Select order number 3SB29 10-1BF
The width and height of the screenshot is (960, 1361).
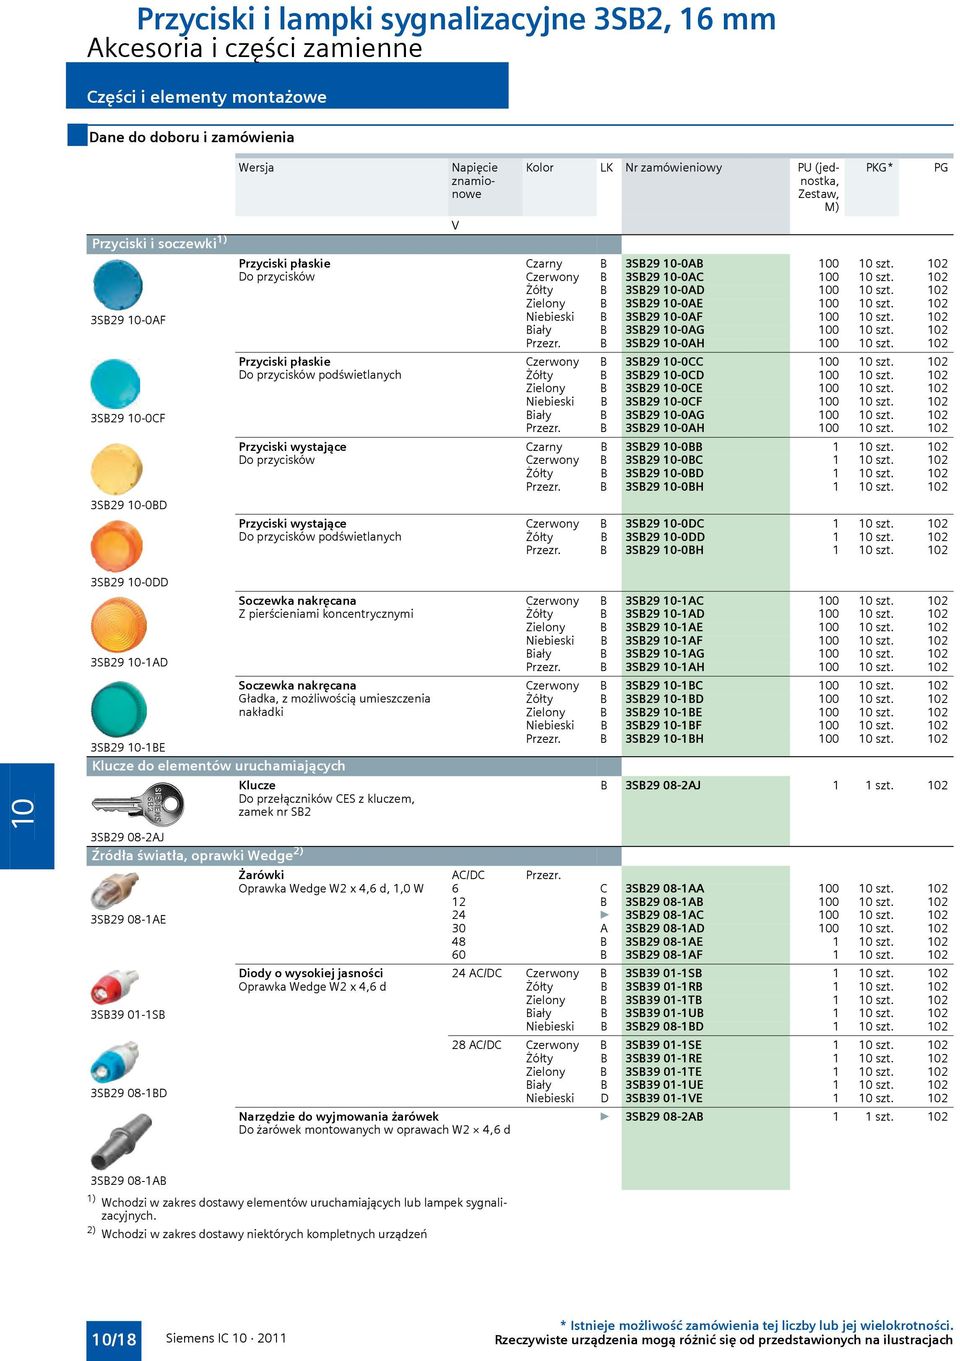(664, 726)
